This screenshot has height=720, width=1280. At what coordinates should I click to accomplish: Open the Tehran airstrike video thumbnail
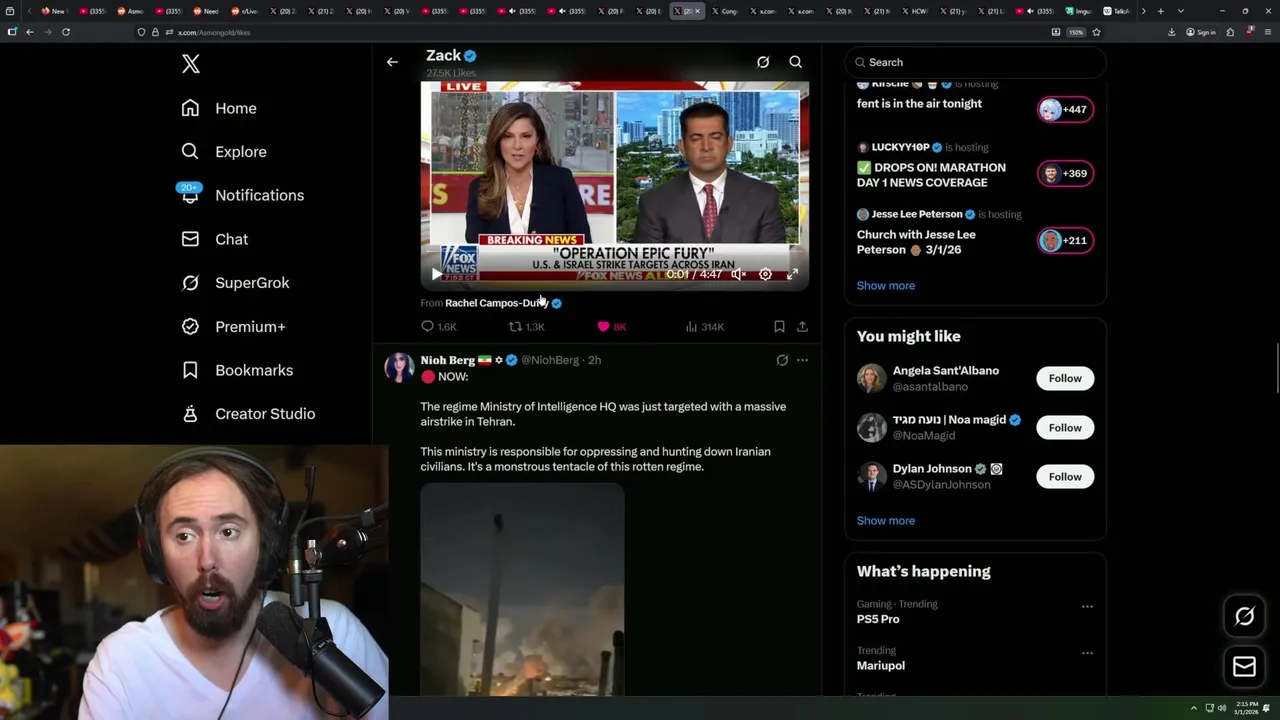coord(522,590)
